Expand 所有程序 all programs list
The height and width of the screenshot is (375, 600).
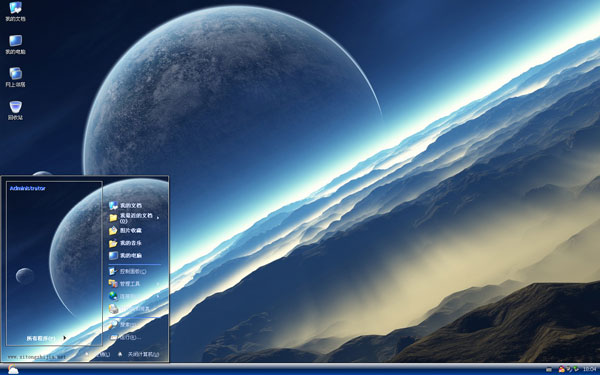click(x=47, y=338)
